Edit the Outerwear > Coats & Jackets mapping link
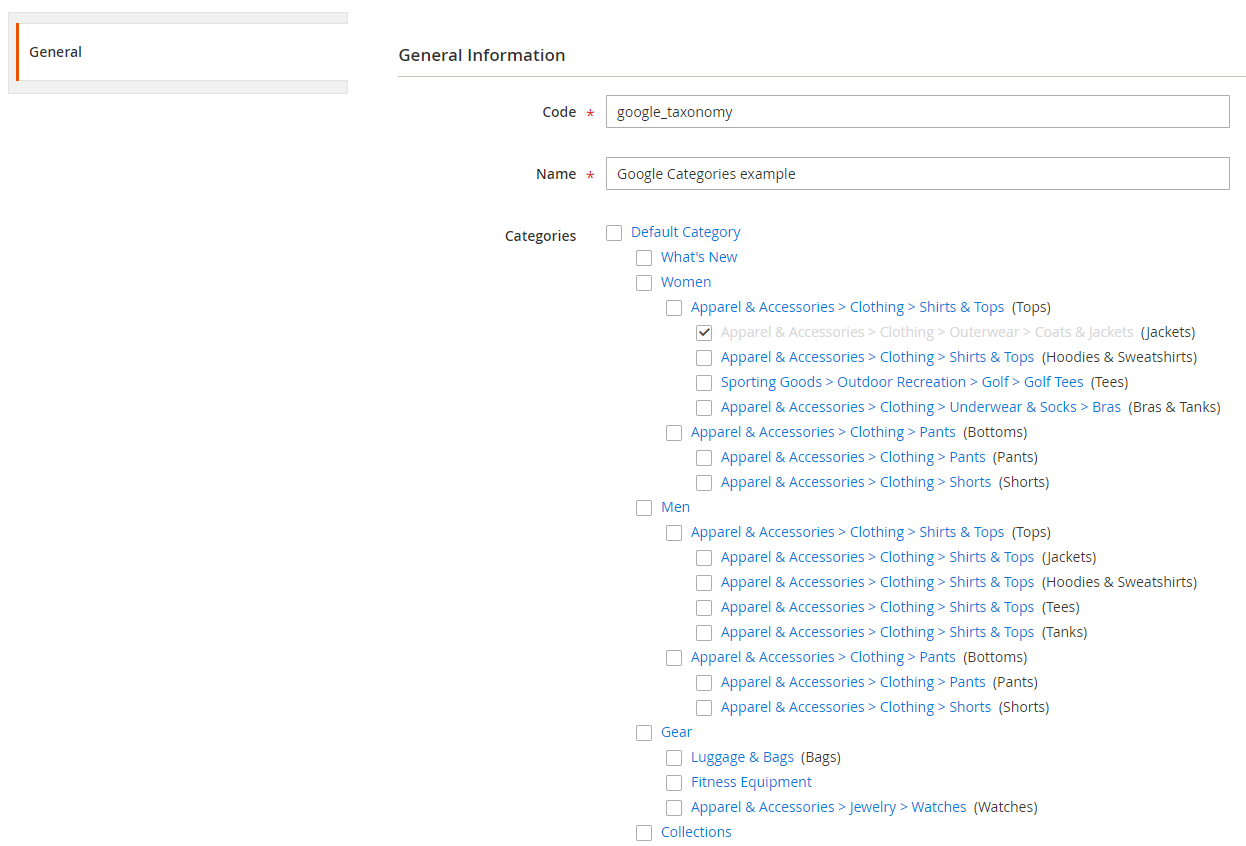The image size is (1246, 846). (927, 332)
